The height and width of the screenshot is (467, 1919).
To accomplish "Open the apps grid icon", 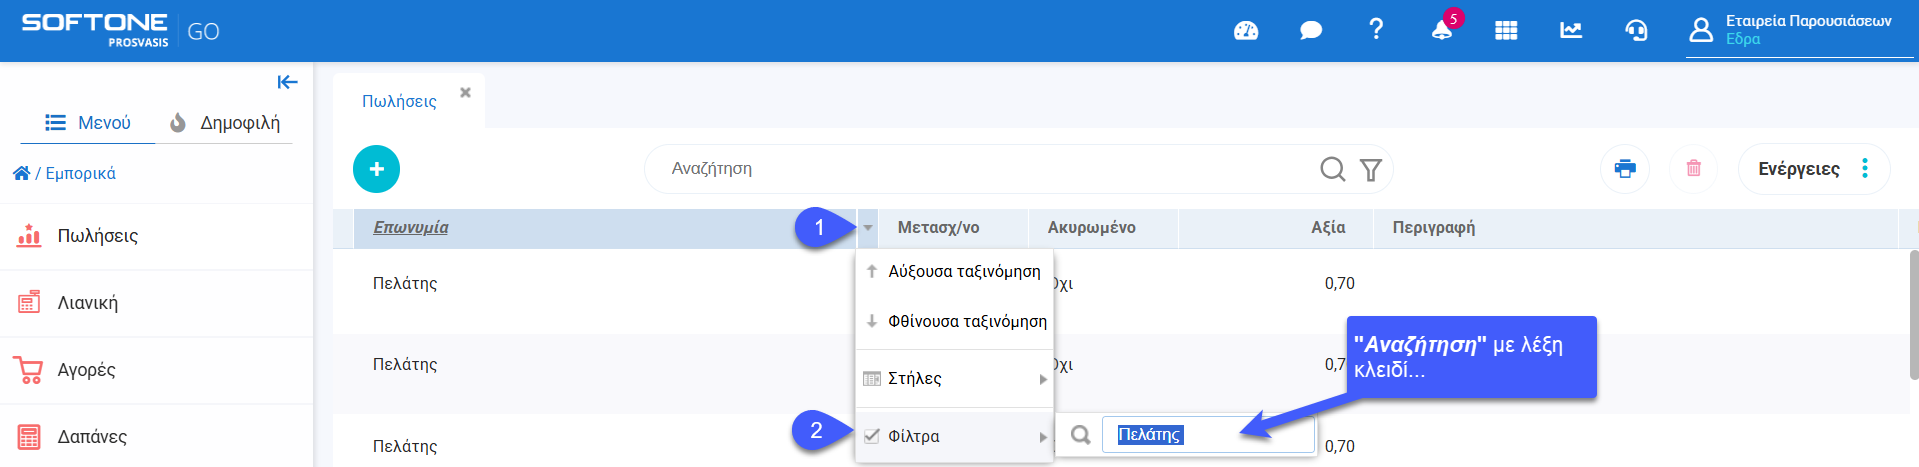I will click(x=1506, y=31).
